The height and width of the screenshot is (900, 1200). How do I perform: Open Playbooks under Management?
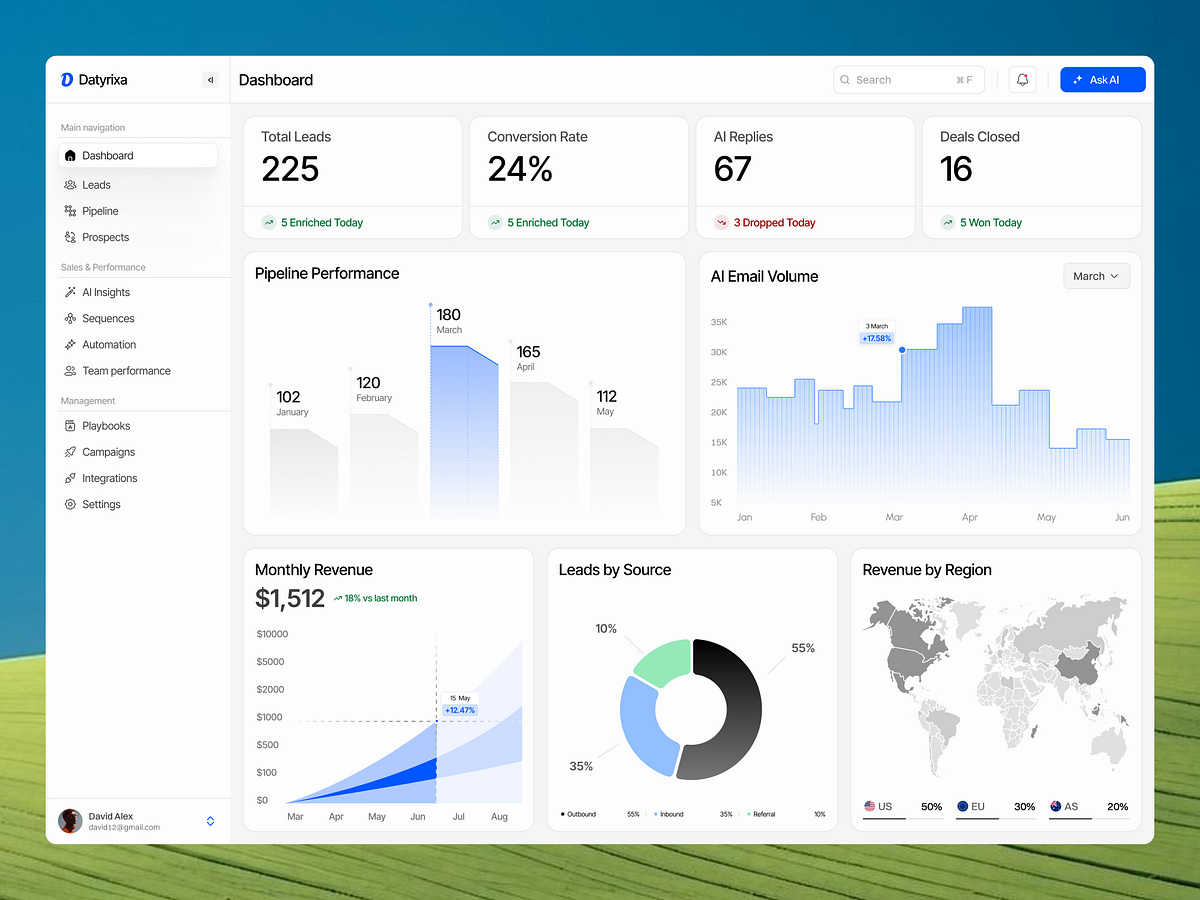(138, 426)
